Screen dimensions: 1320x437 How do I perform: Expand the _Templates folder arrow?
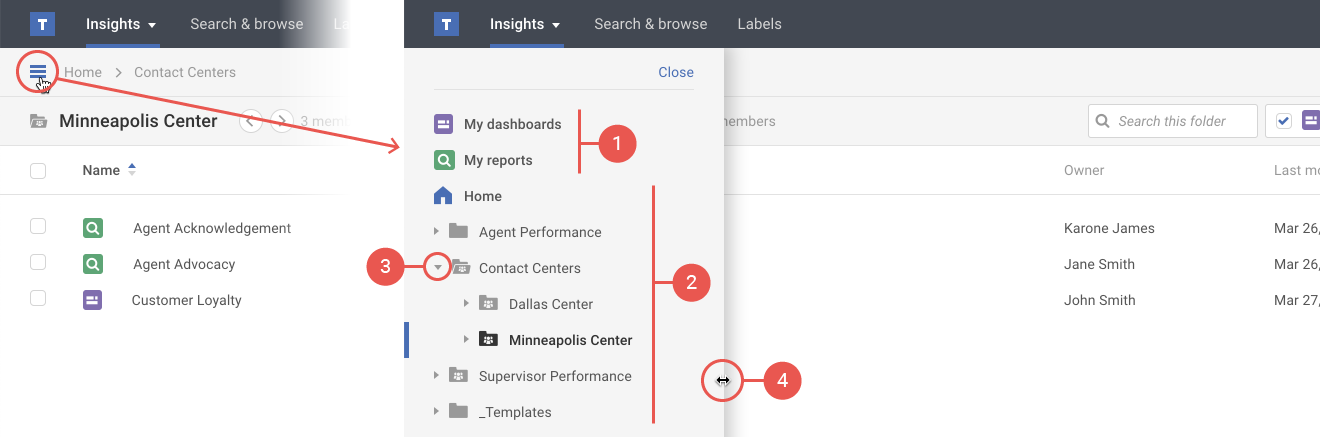(x=436, y=412)
